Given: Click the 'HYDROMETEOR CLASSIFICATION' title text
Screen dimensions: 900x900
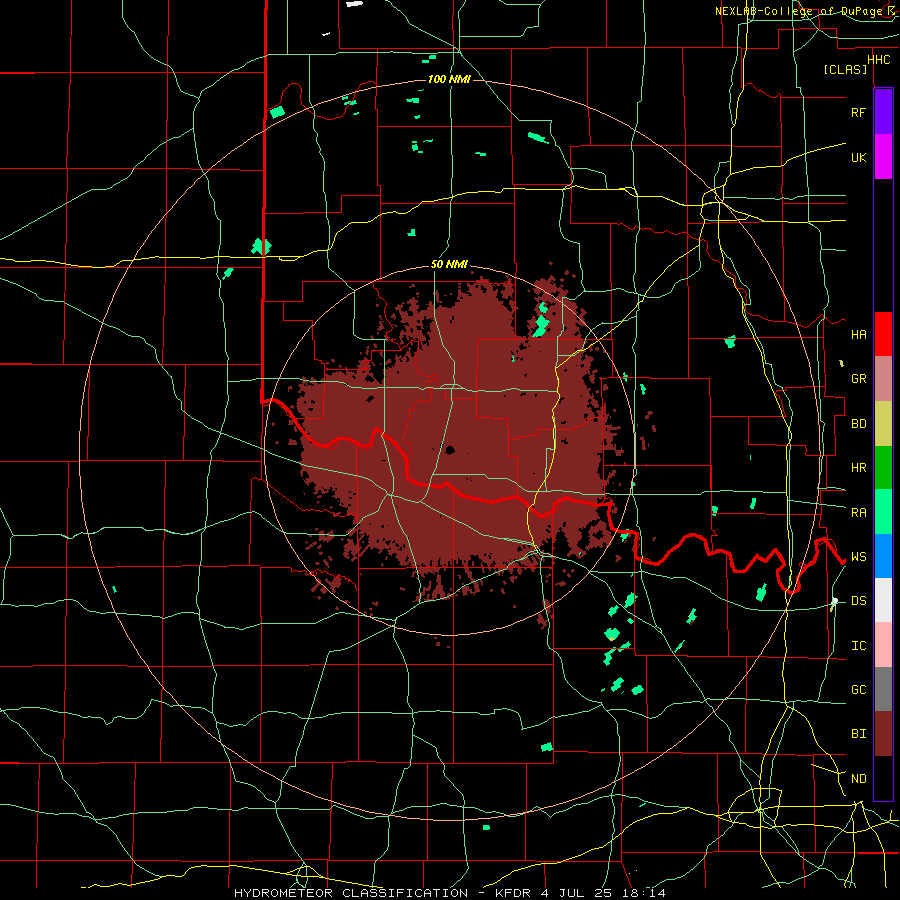Looking at the screenshot, I should tap(351, 893).
